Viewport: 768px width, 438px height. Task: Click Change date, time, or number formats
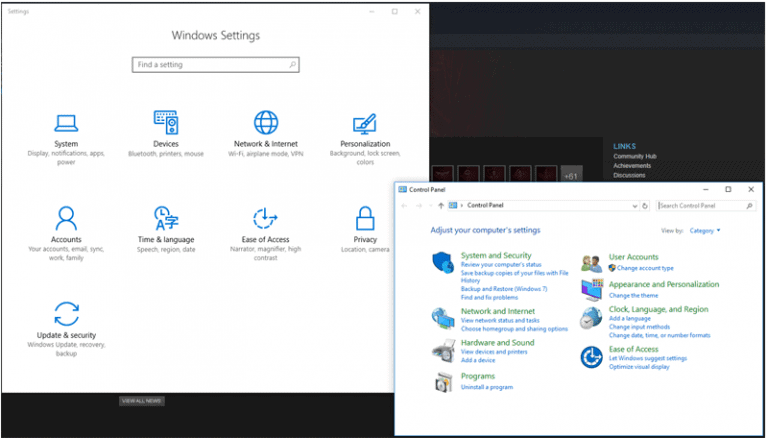tap(659, 336)
